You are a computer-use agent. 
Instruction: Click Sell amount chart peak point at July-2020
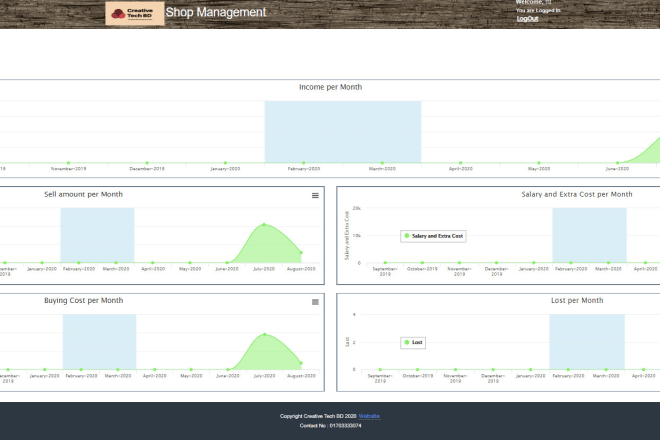pos(264,225)
